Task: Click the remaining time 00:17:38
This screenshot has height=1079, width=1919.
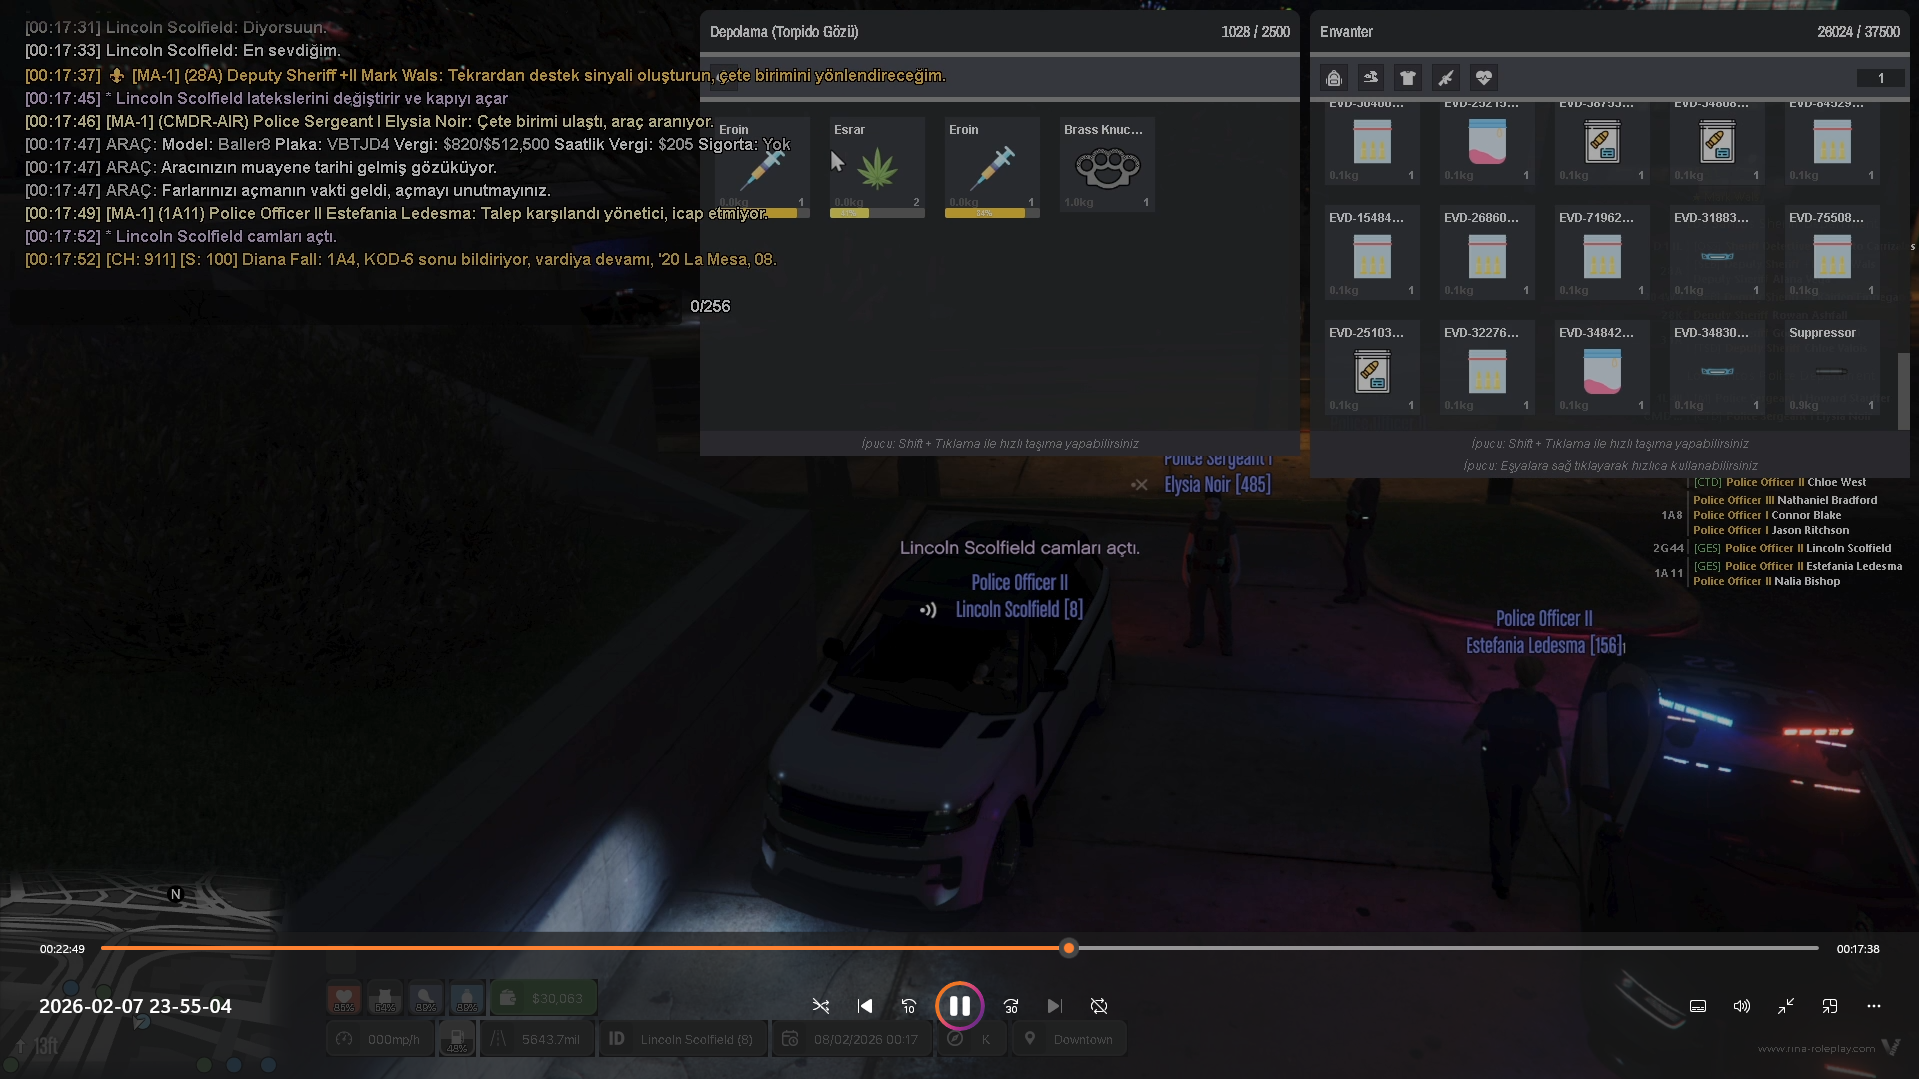Action: coord(1858,949)
